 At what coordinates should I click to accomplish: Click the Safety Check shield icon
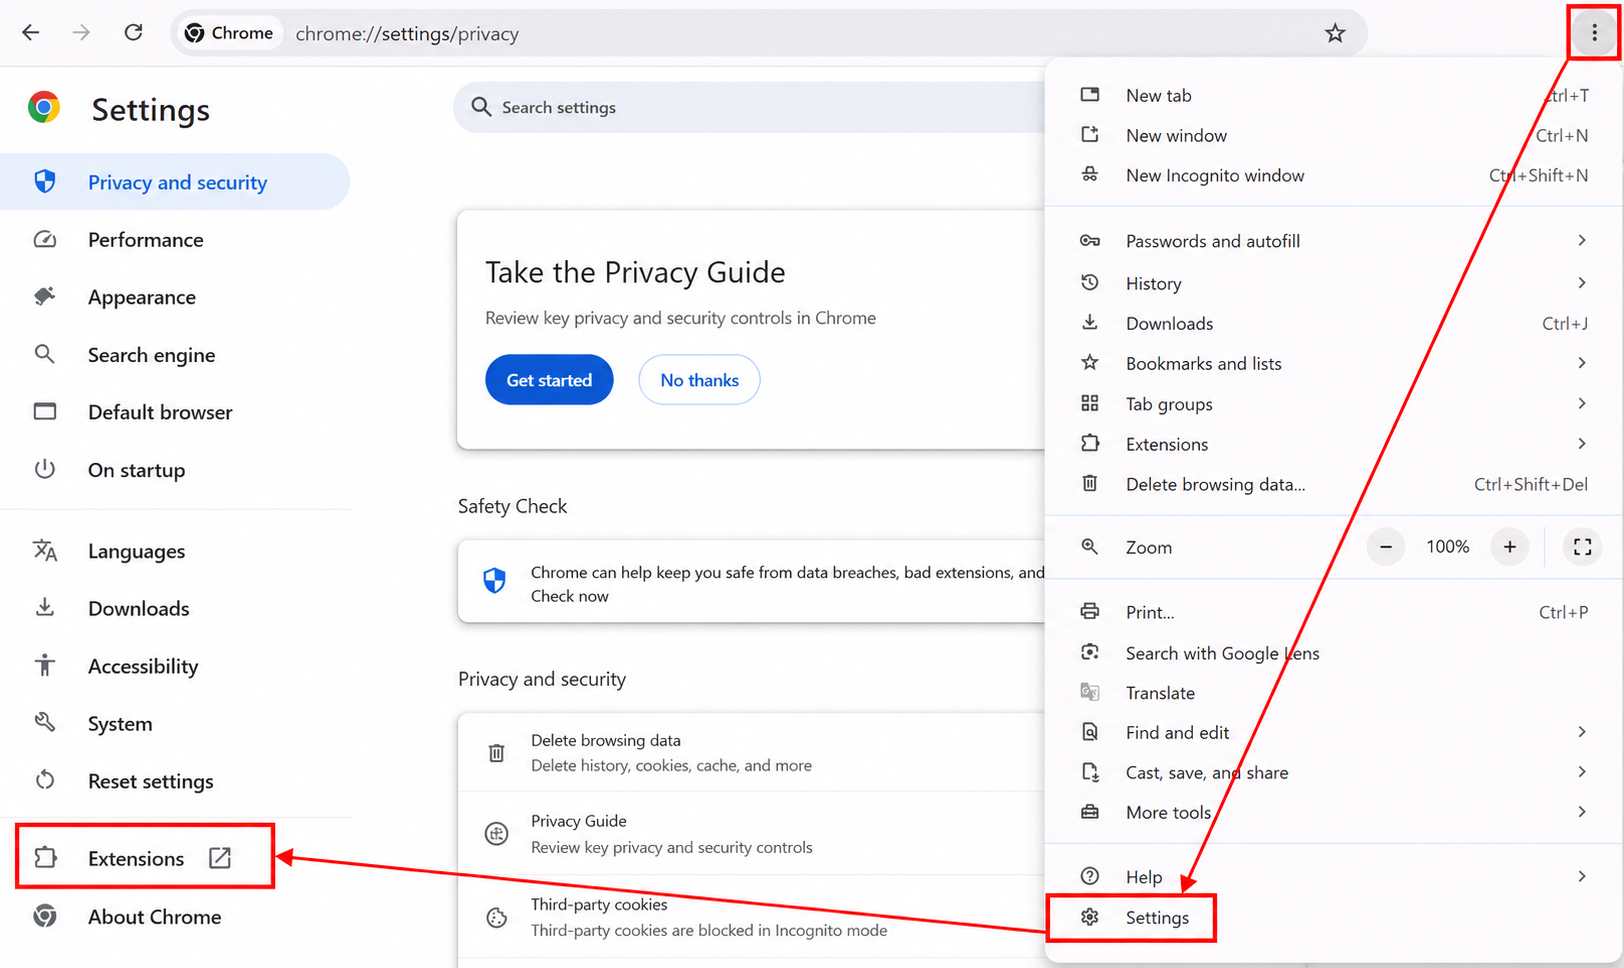[x=495, y=581]
